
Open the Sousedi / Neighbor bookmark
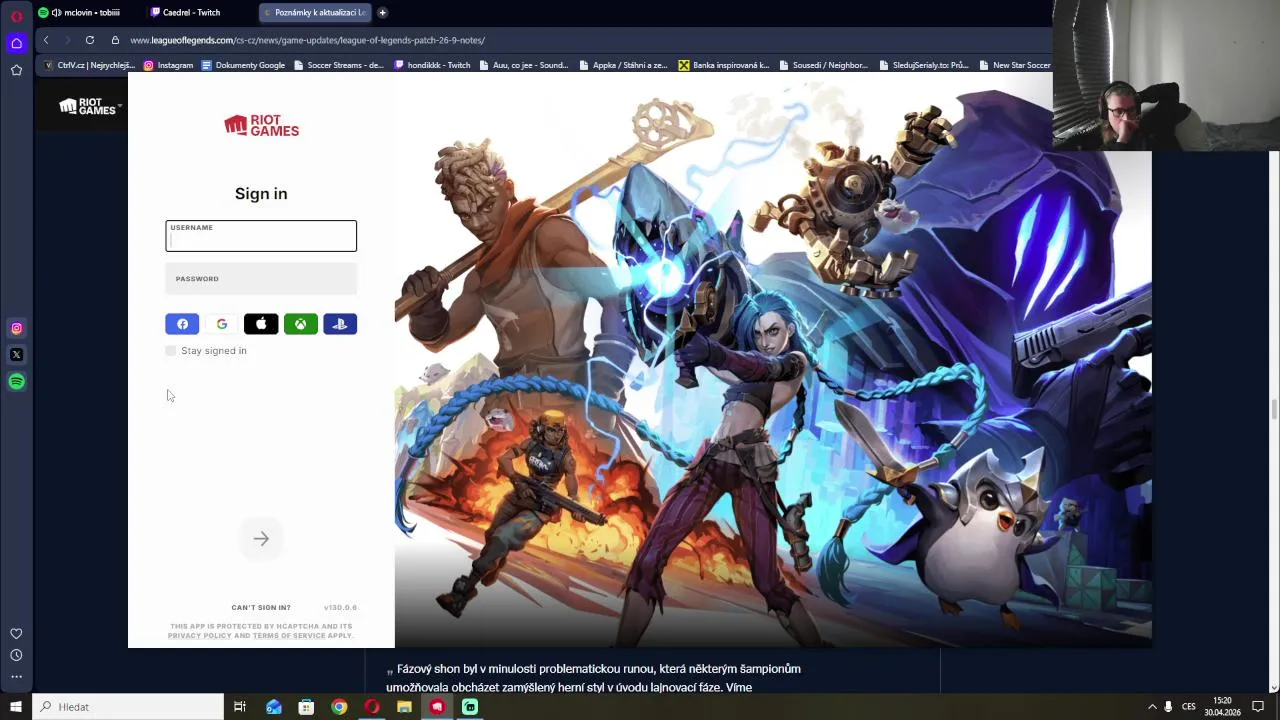point(823,65)
